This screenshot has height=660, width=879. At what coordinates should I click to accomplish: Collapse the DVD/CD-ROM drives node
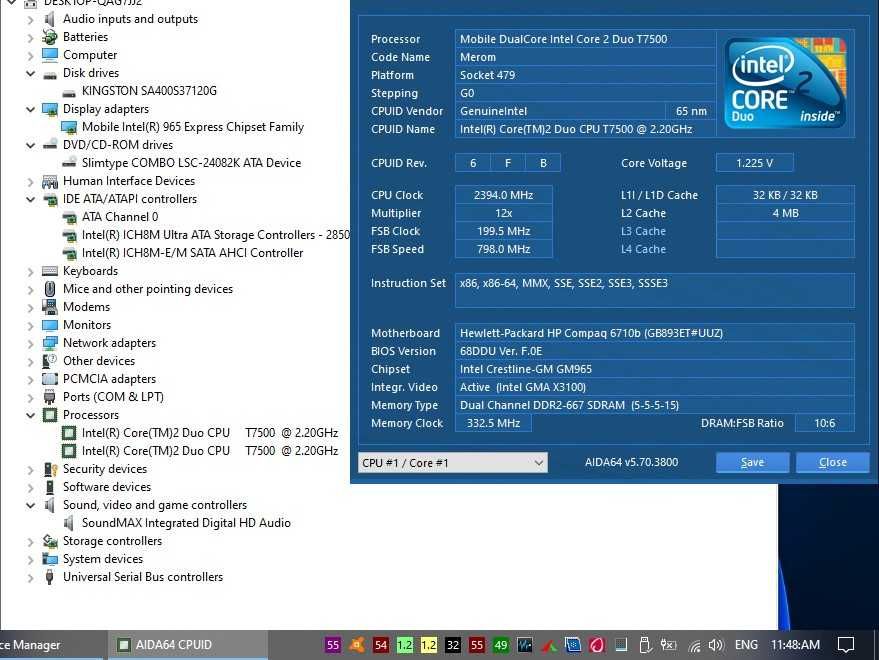30,145
